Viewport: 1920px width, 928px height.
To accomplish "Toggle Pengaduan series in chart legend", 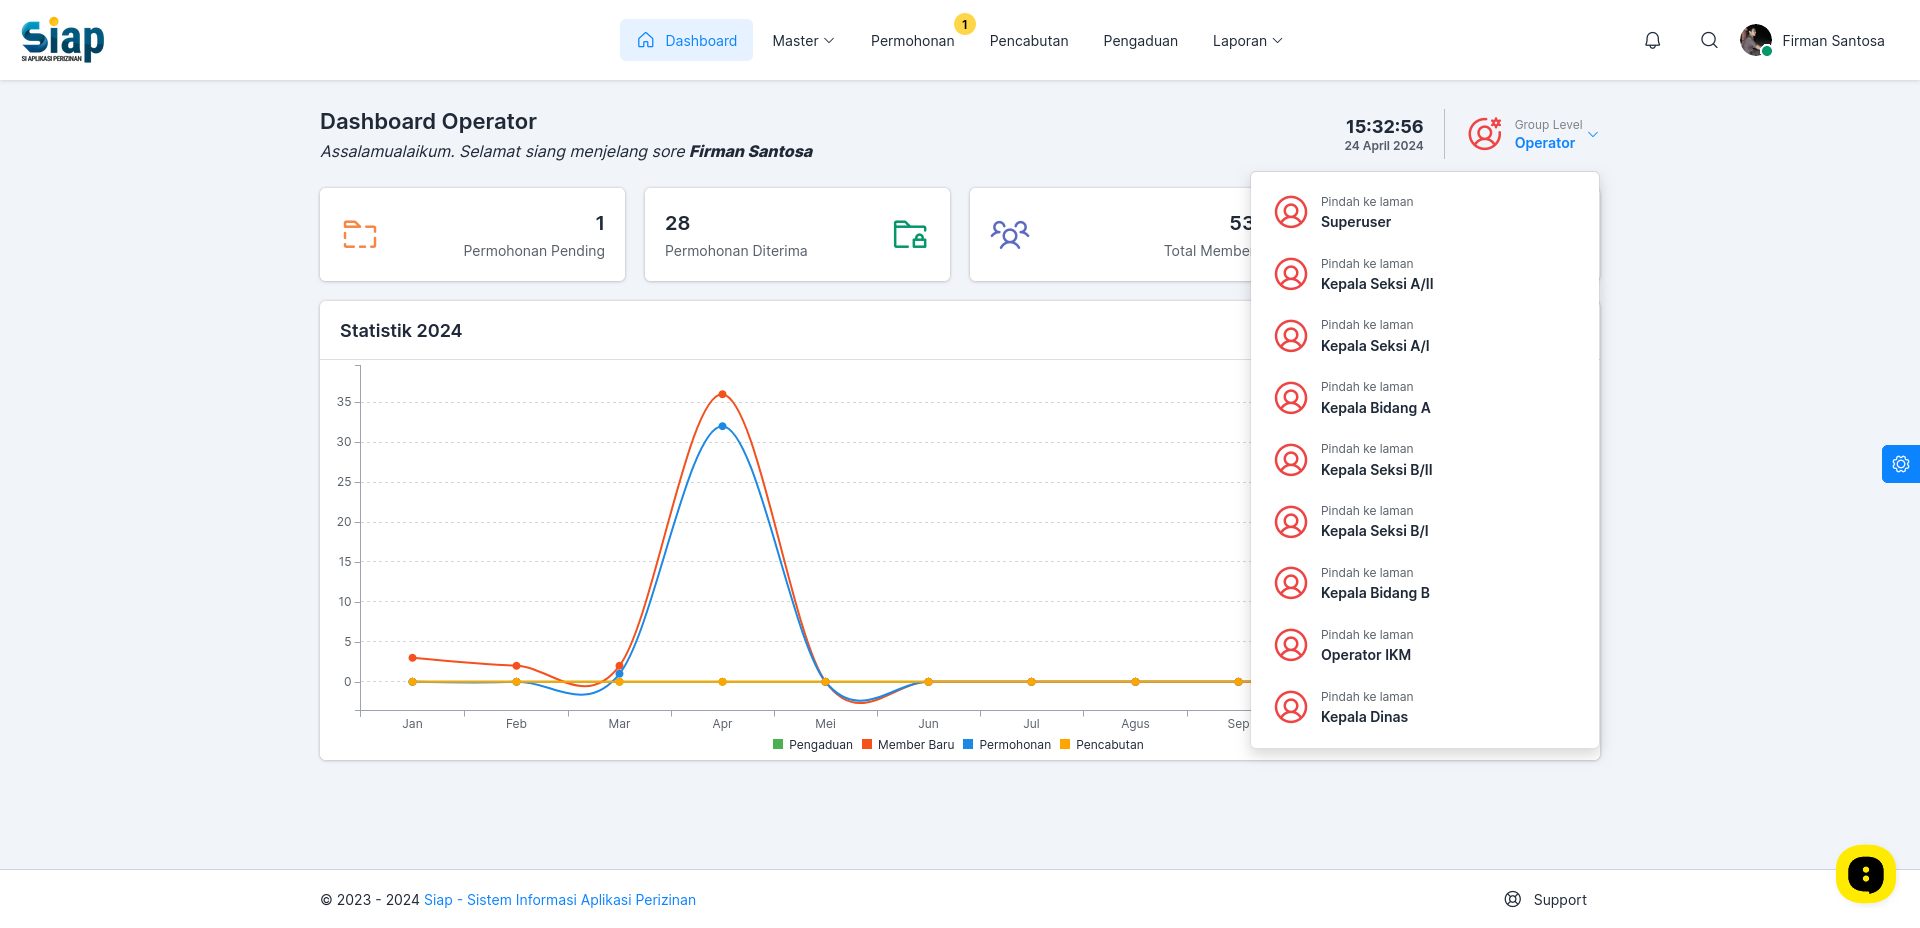I will [x=813, y=745].
